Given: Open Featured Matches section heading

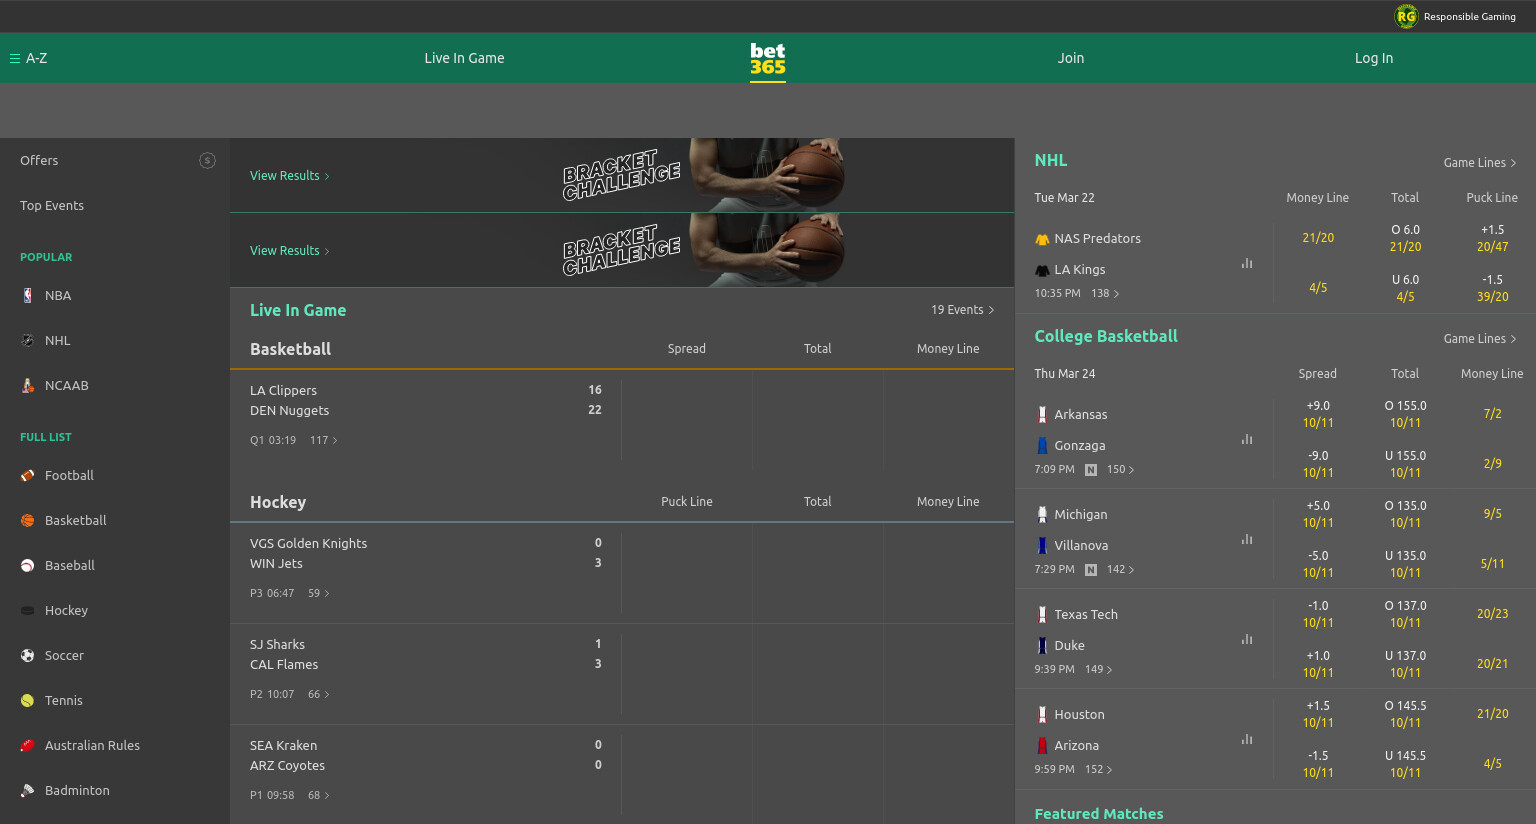Looking at the screenshot, I should click(x=1098, y=814).
